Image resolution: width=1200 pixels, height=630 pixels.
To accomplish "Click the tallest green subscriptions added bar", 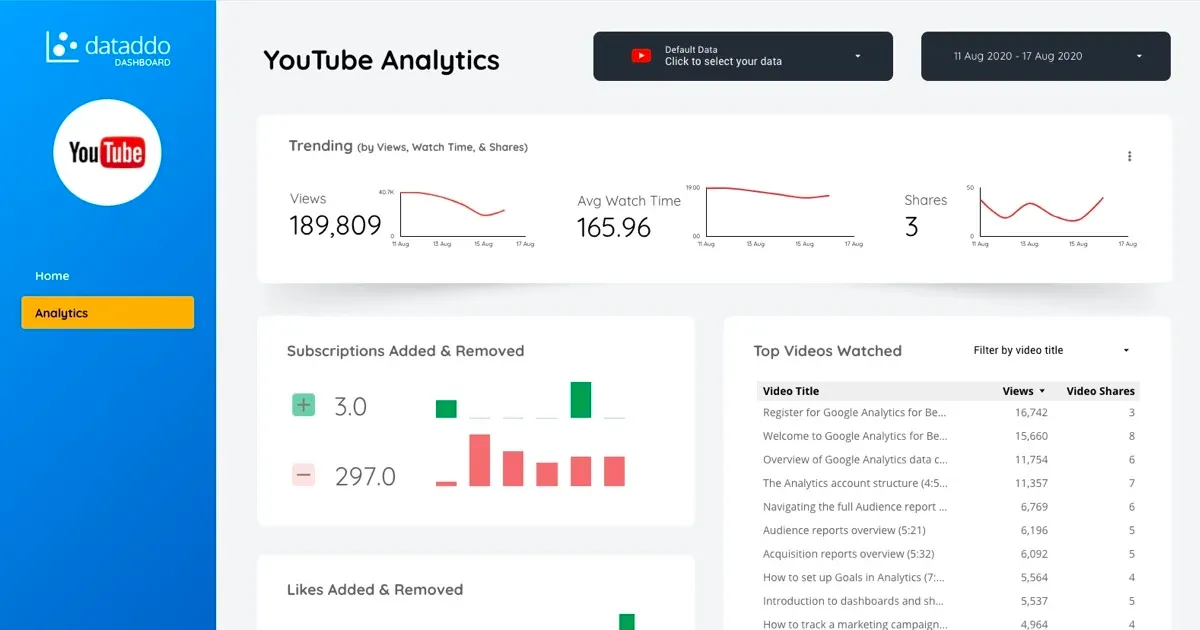I will 581,400.
